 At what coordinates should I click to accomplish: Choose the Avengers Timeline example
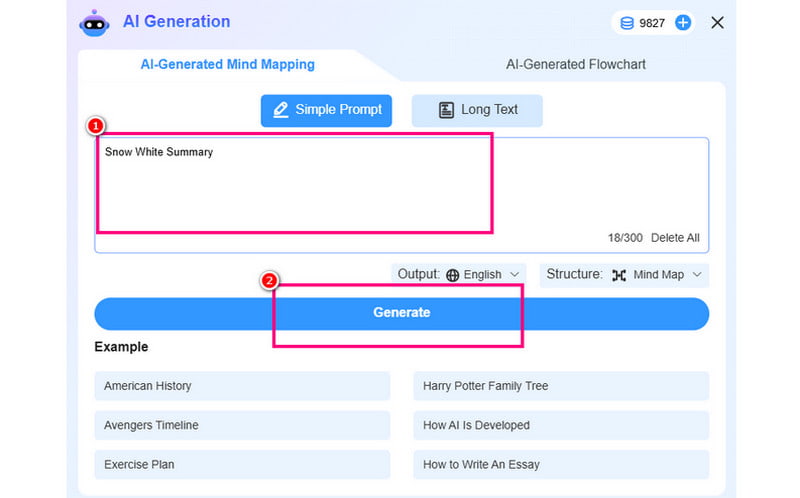click(x=242, y=425)
